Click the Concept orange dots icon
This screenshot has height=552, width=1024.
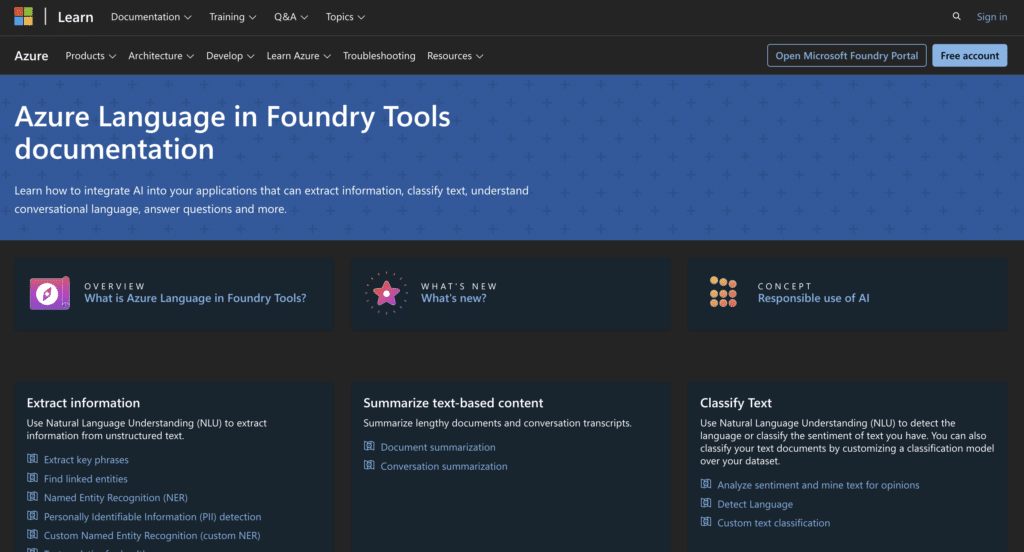click(x=723, y=292)
